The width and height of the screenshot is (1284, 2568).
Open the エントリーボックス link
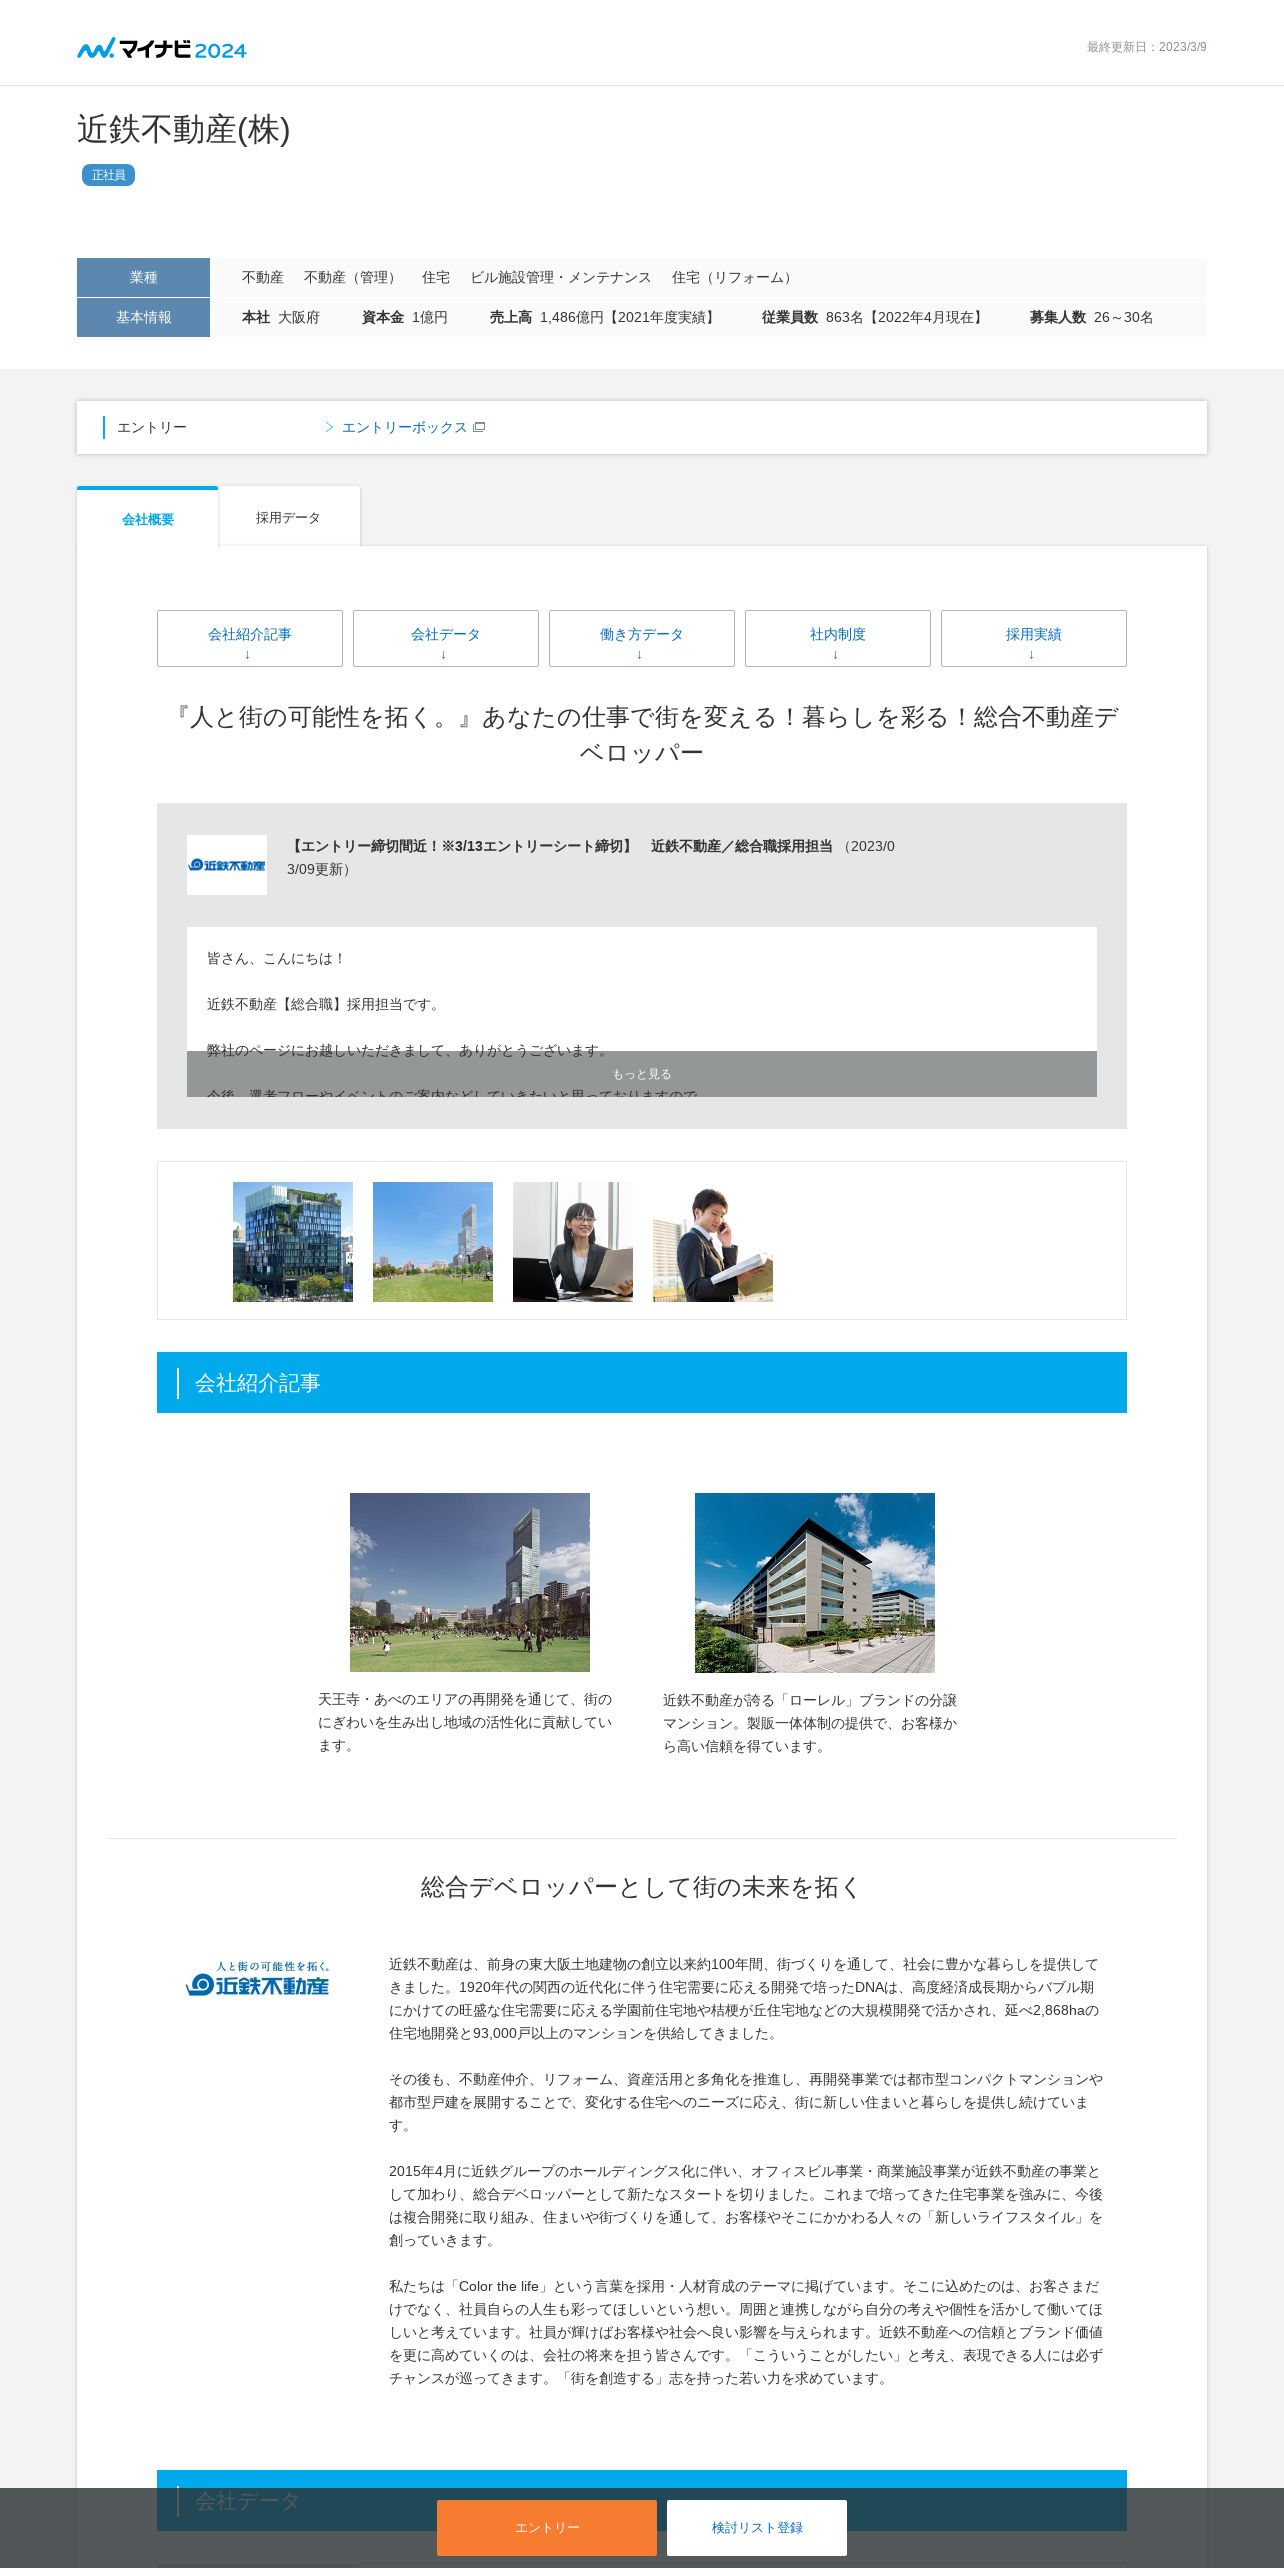click(x=404, y=427)
